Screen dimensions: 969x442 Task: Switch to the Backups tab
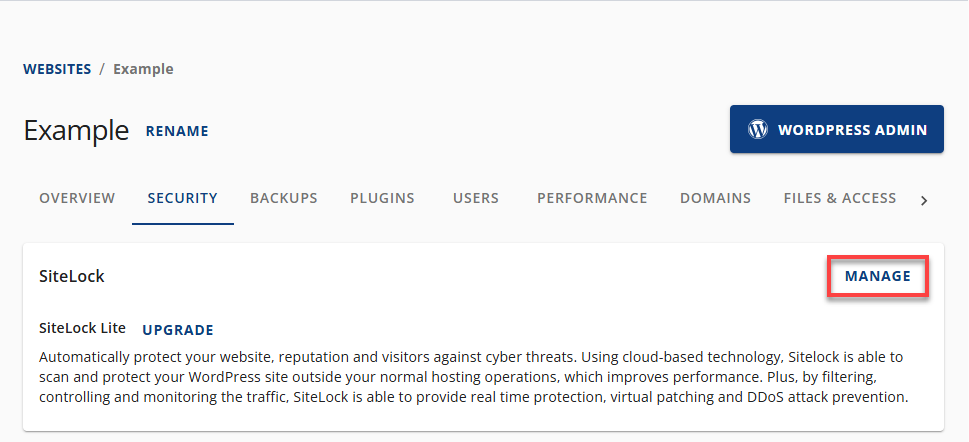pos(284,198)
